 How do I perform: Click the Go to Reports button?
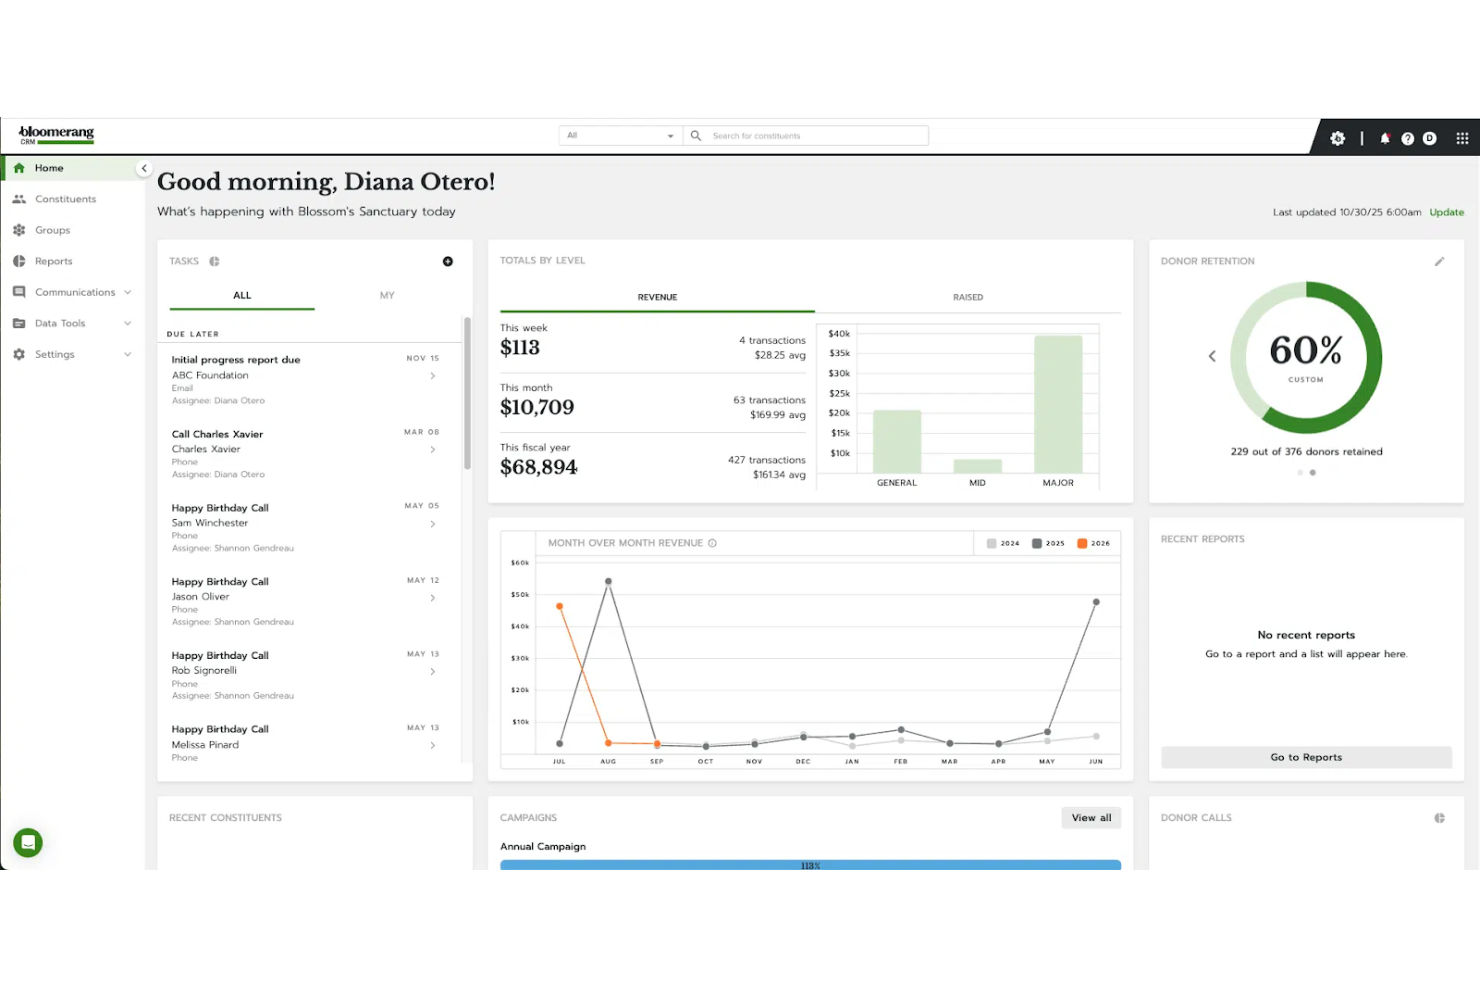[1305, 758]
